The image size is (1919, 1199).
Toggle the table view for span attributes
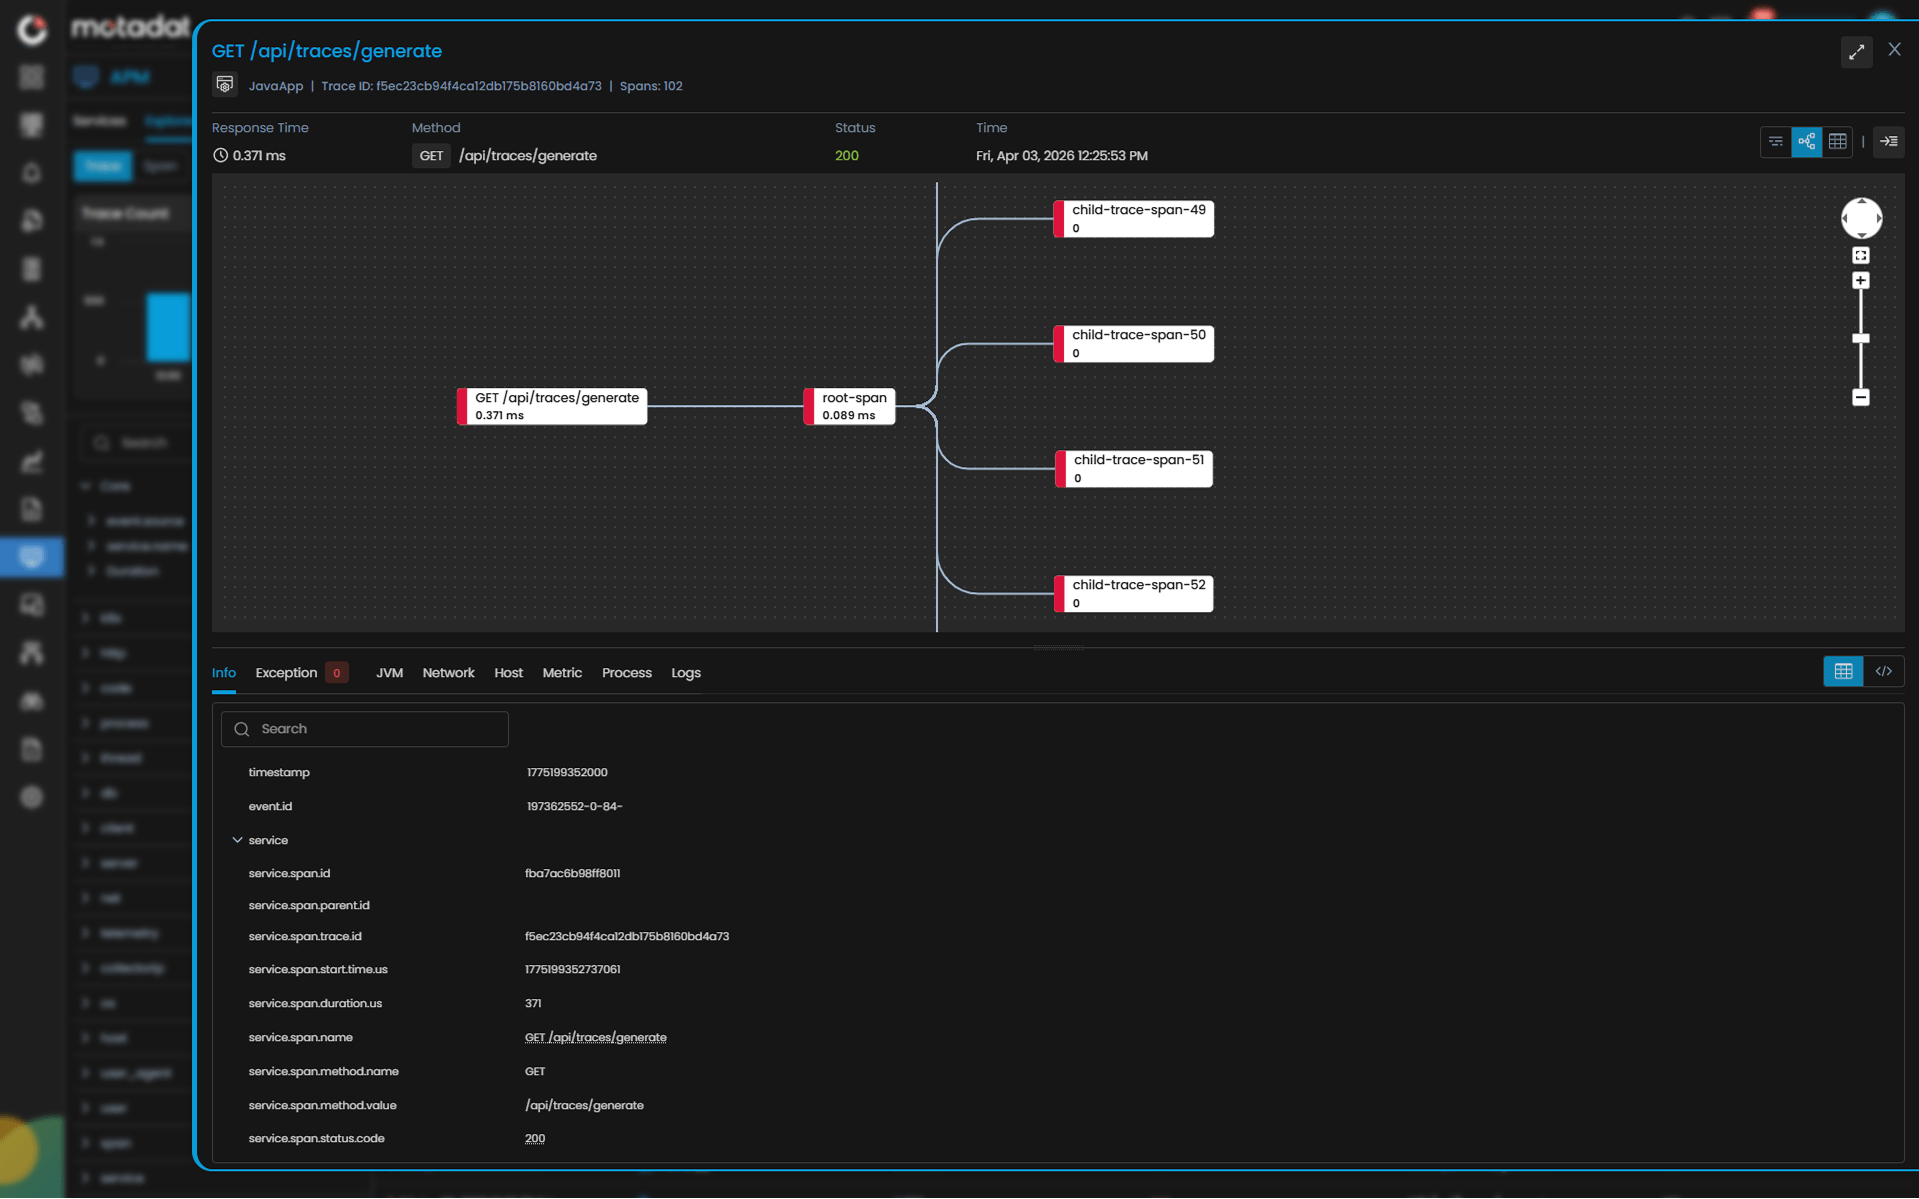pyautogui.click(x=1843, y=671)
